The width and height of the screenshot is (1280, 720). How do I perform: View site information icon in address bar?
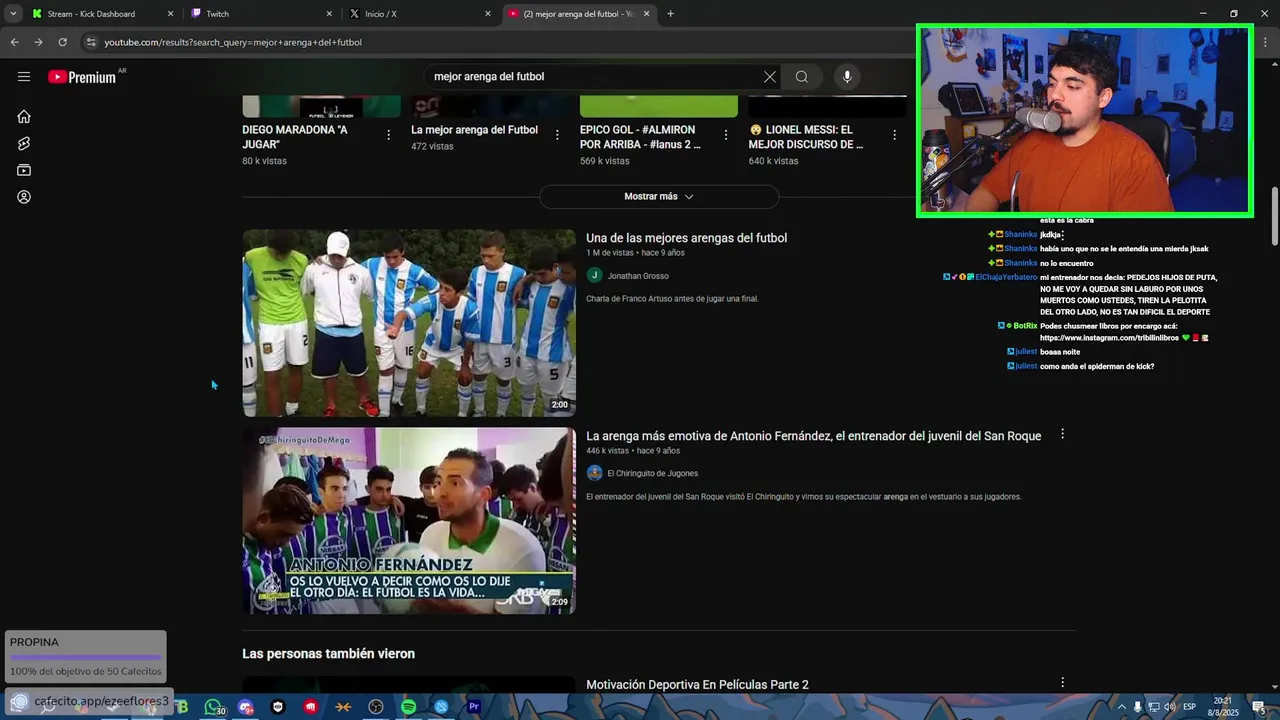pyautogui.click(x=91, y=42)
